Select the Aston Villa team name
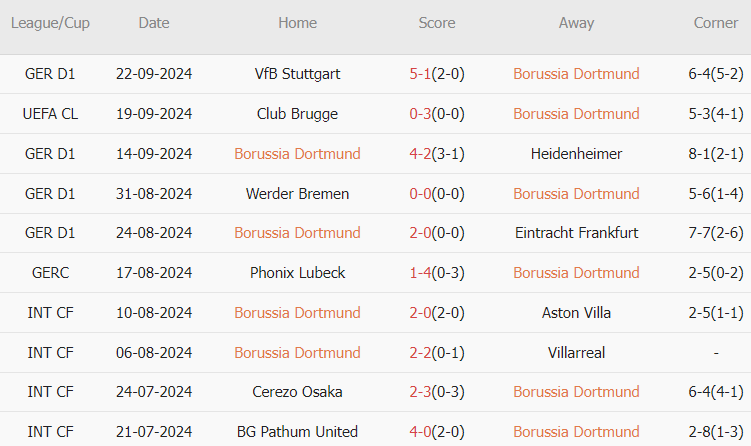 click(x=577, y=313)
